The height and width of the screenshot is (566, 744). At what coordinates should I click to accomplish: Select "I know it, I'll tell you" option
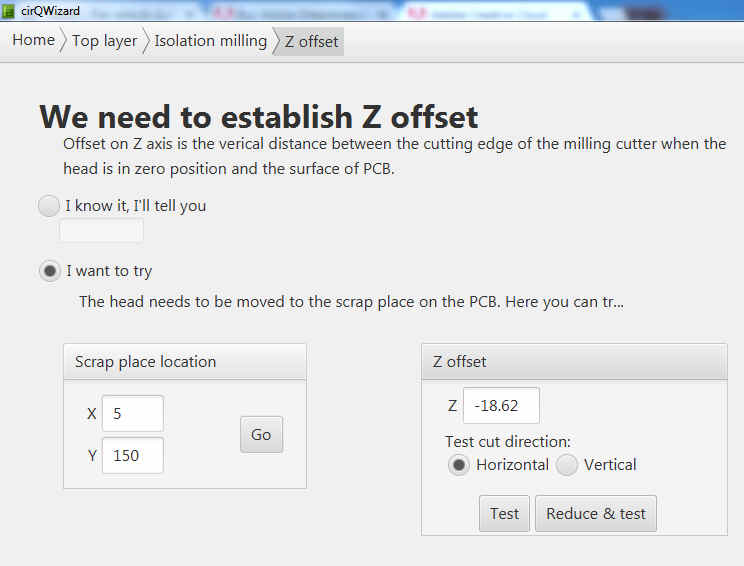[49, 206]
